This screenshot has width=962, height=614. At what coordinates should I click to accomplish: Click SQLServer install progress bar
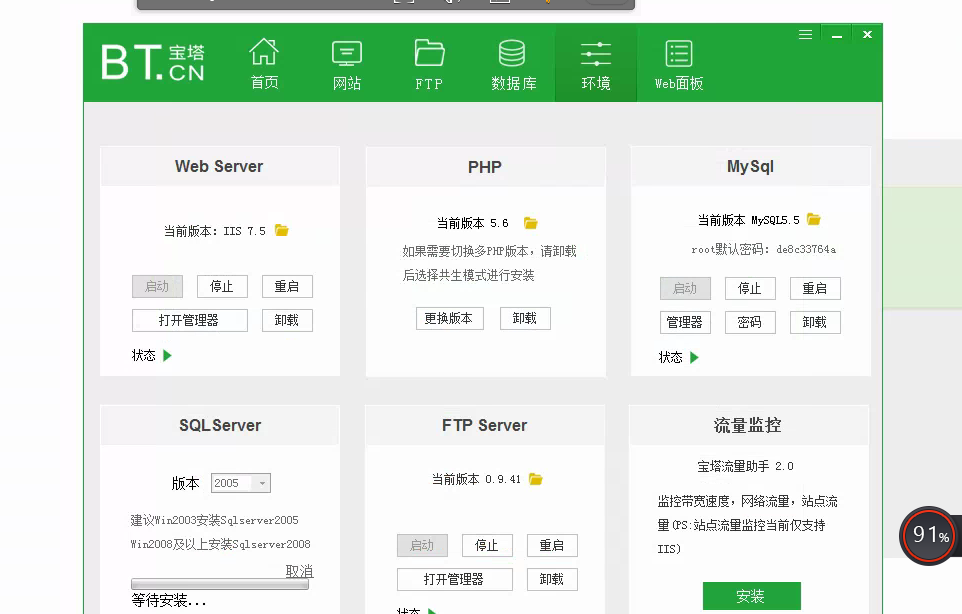220,584
